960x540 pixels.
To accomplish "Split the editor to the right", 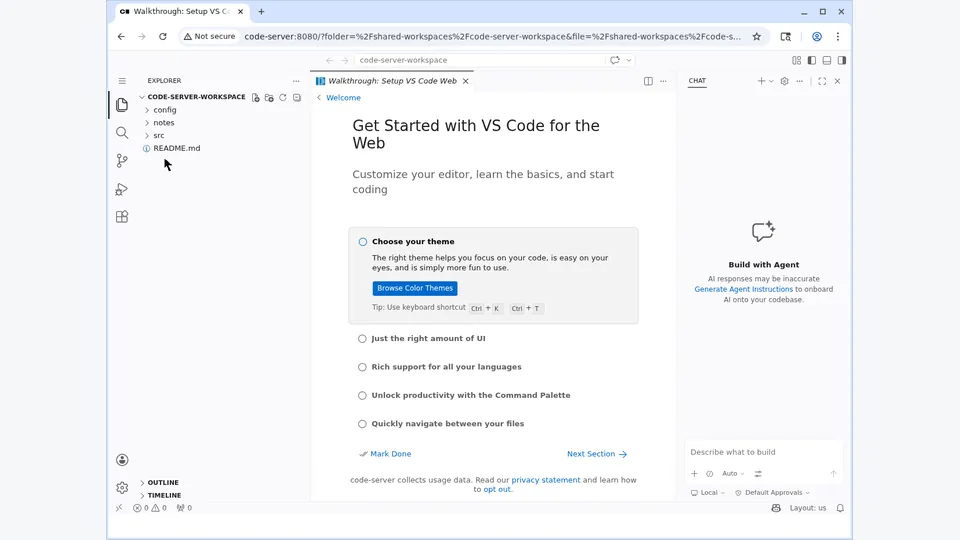I will (648, 81).
